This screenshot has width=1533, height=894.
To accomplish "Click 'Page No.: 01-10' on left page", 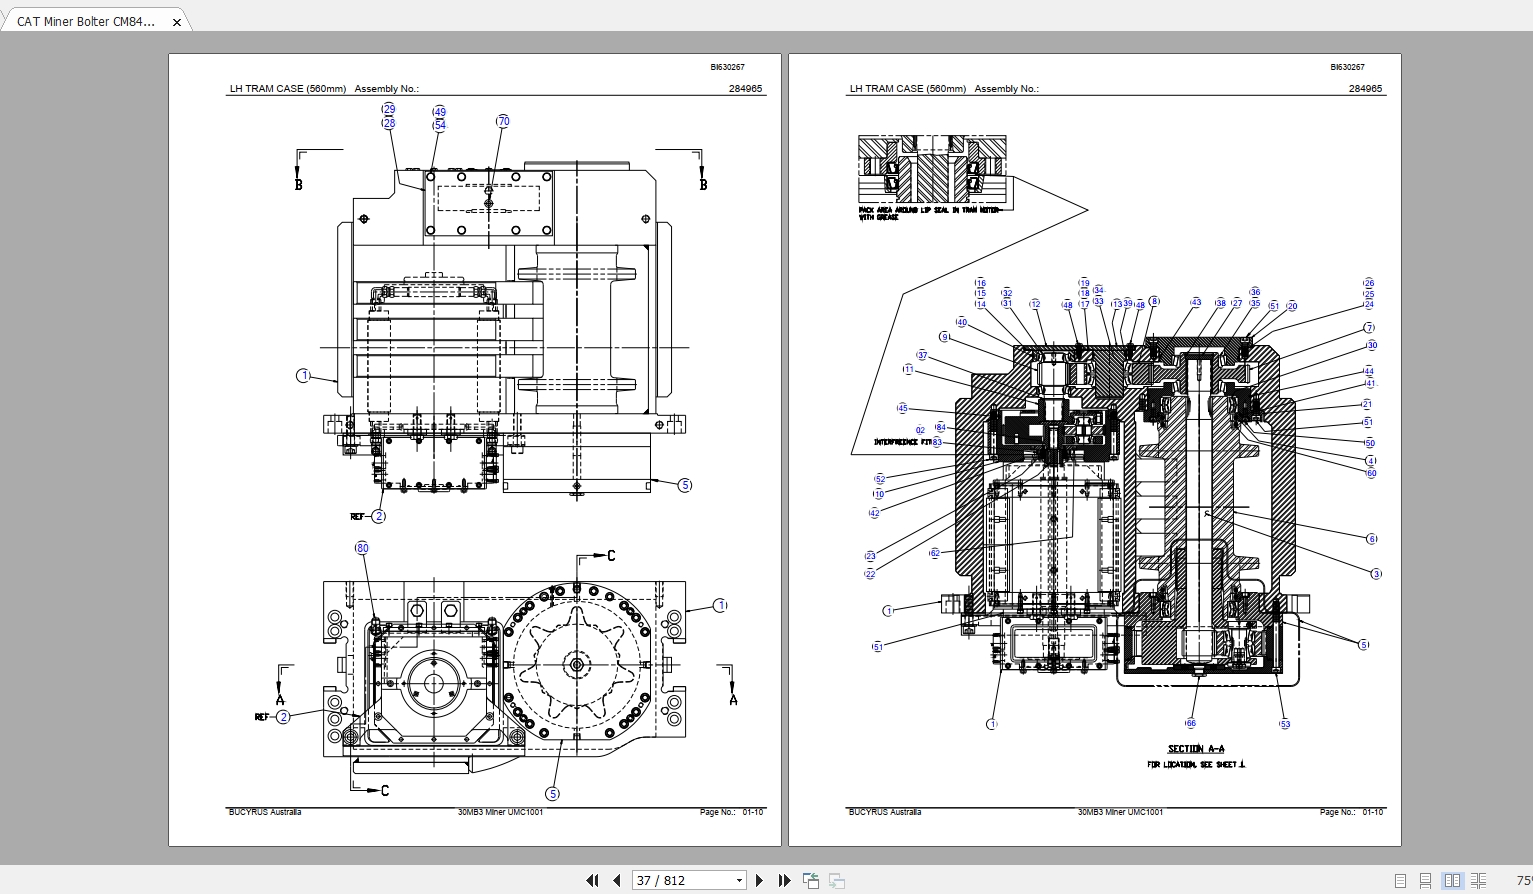I will pyautogui.click(x=732, y=812).
